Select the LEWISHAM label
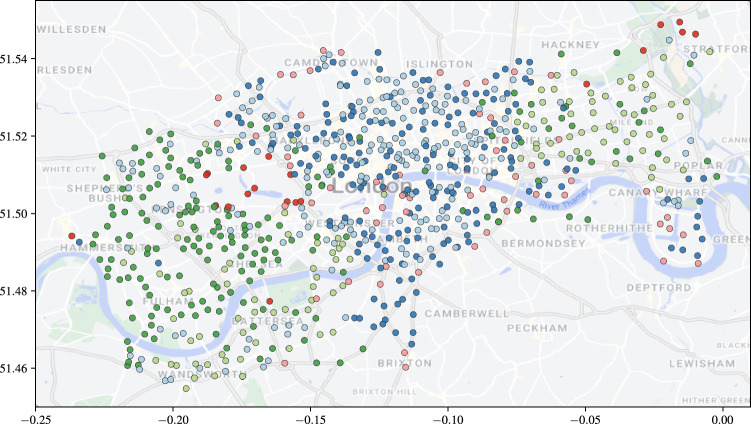751x424 pixels. click(702, 364)
